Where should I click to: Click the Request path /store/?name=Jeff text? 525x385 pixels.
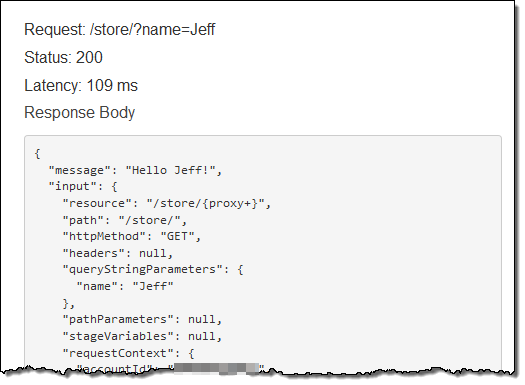(153, 30)
